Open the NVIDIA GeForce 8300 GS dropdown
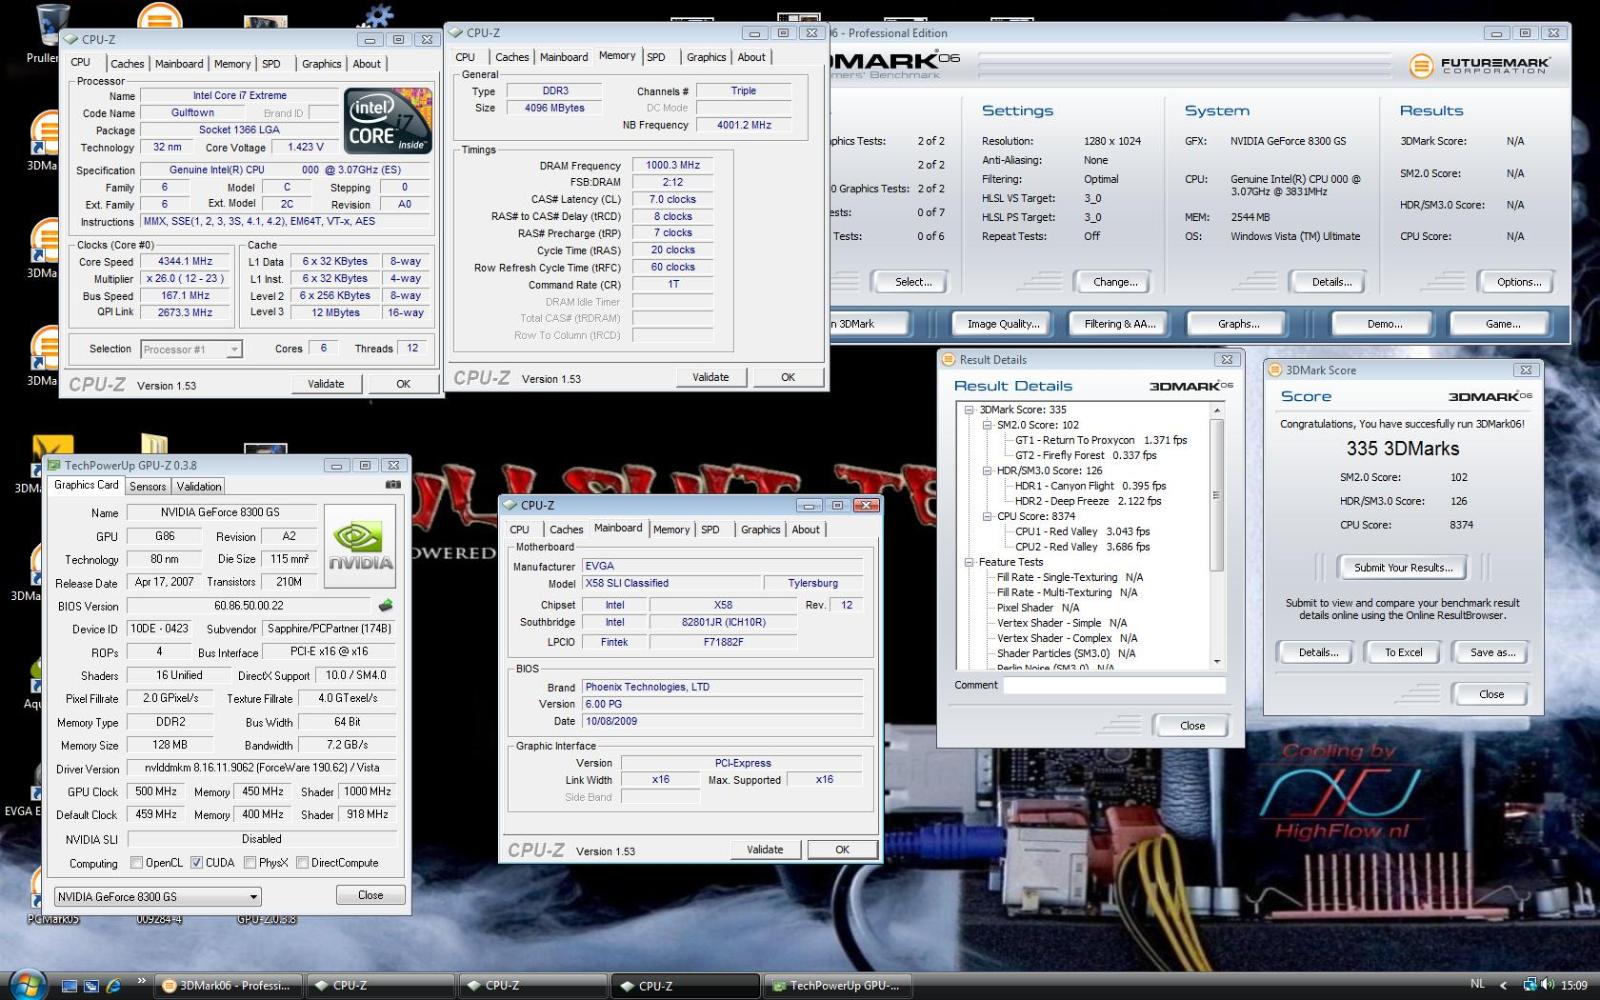 click(158, 896)
